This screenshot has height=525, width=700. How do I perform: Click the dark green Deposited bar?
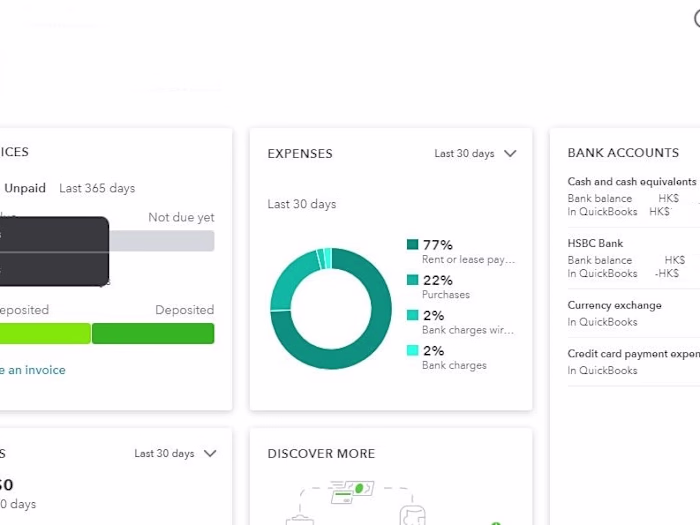(153, 333)
